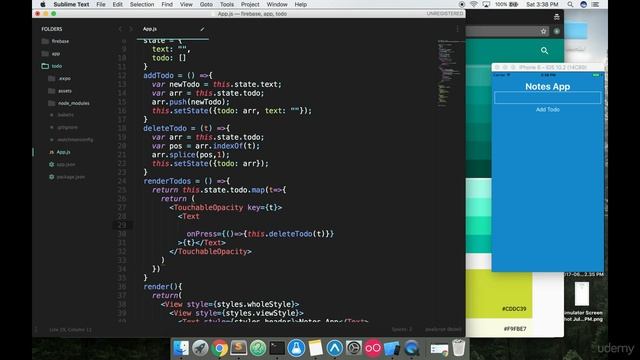Open QuickTime Player from the Dock
This screenshot has width=640, height=360.
click(x=411, y=348)
